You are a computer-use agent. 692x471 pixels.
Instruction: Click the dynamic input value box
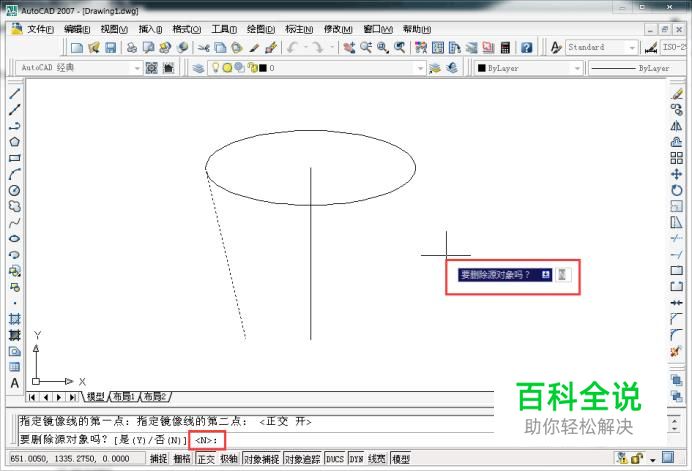tap(562, 275)
